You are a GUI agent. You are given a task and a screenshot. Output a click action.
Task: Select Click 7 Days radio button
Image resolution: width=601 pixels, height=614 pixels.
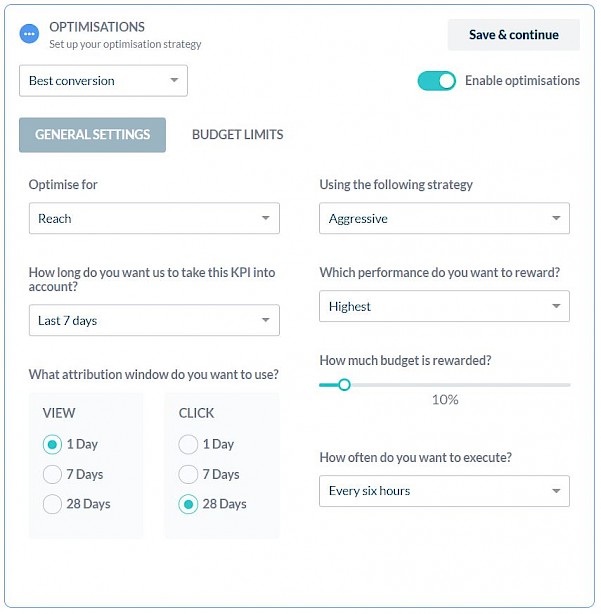[188, 474]
